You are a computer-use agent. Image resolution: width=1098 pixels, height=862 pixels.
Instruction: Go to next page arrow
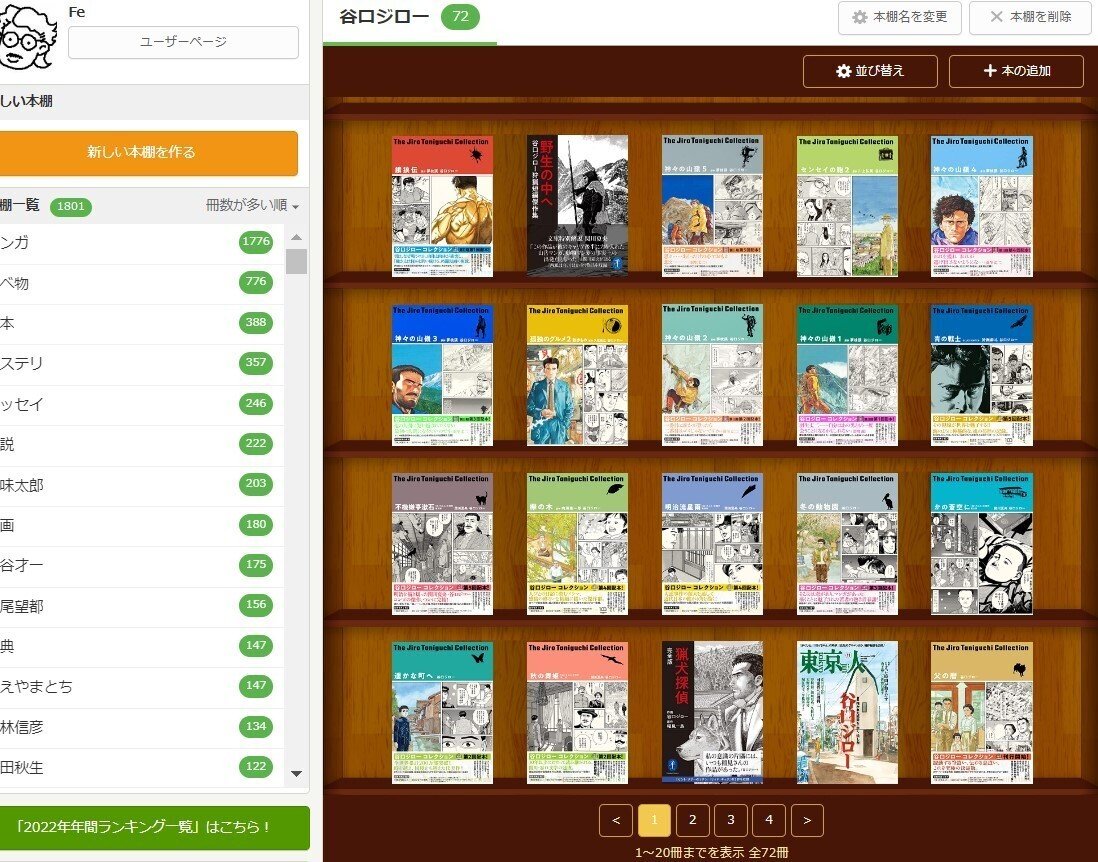click(x=807, y=820)
